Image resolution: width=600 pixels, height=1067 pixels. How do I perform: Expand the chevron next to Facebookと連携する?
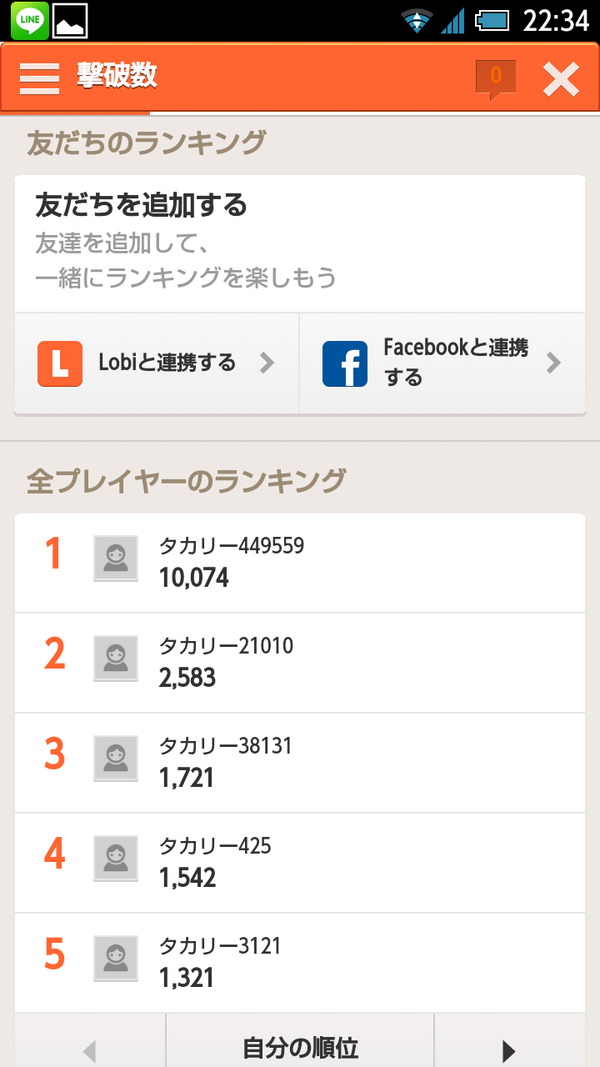(x=554, y=363)
